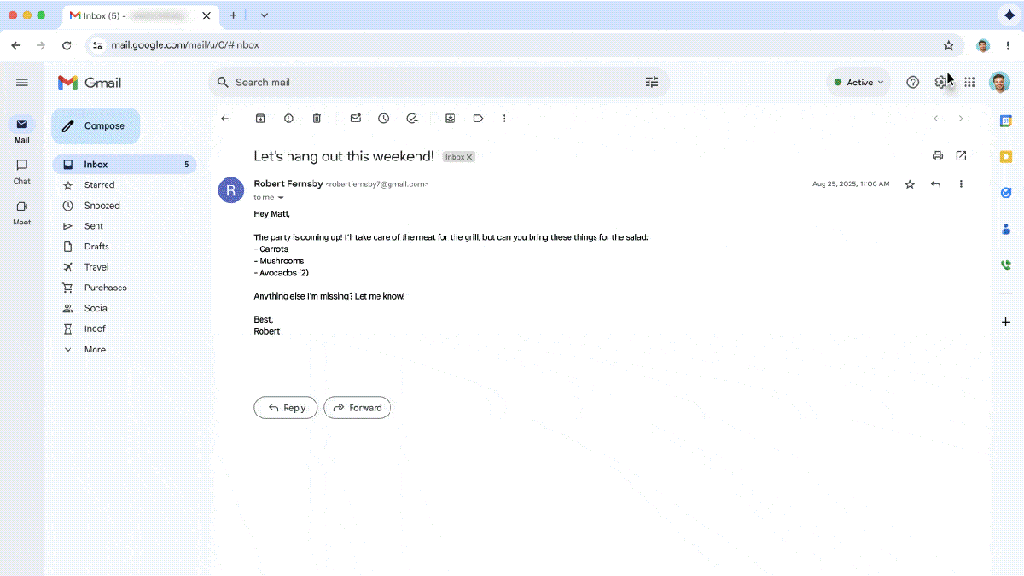This screenshot has width=1024, height=576.
Task: Archive the open email
Action: tap(260, 118)
